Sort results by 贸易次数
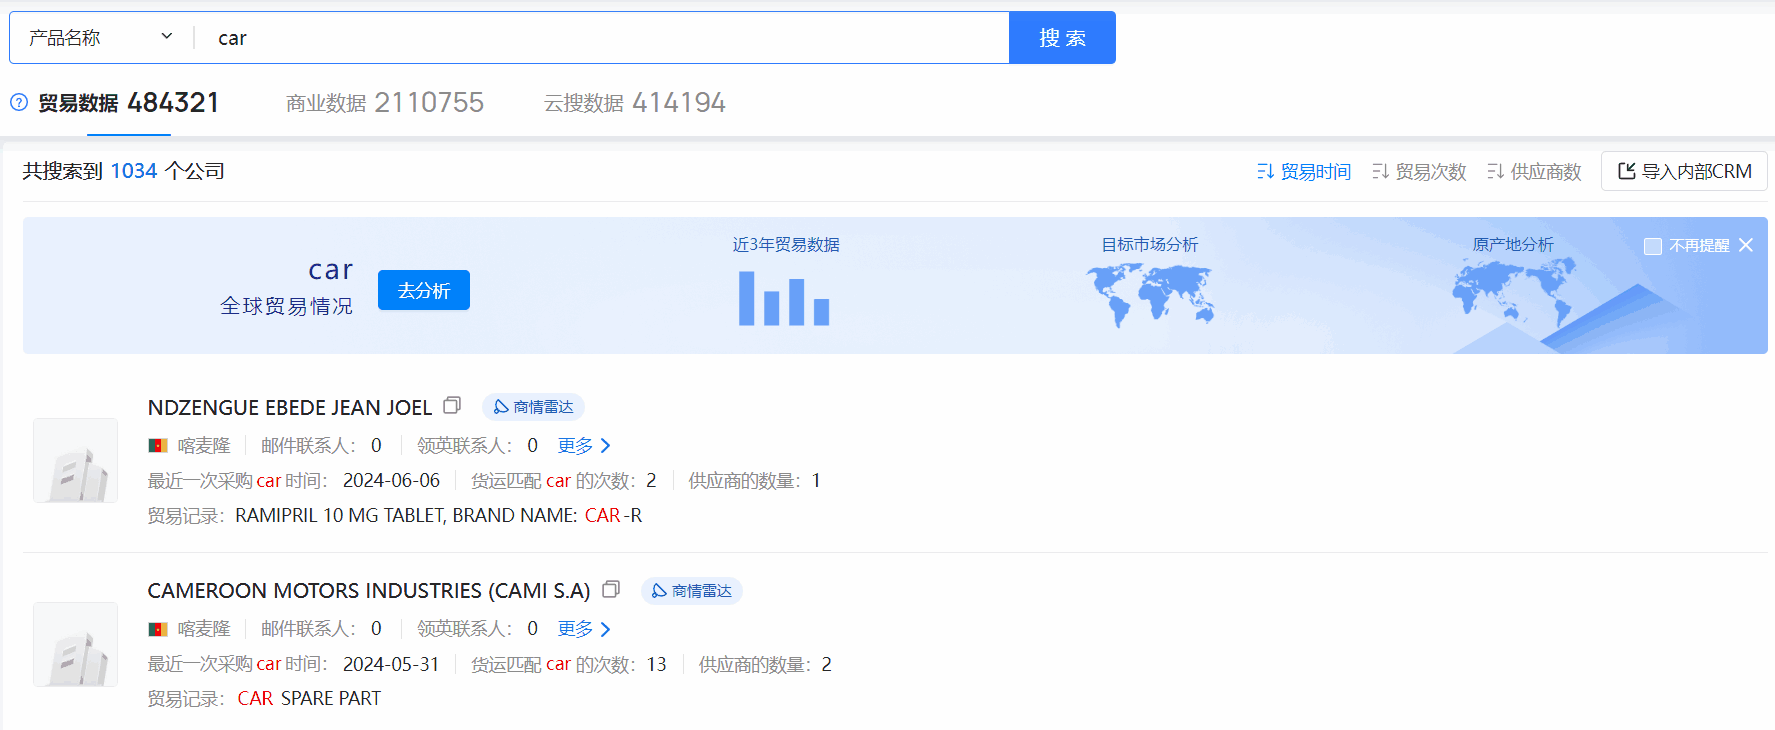The height and width of the screenshot is (730, 1775). [1419, 172]
